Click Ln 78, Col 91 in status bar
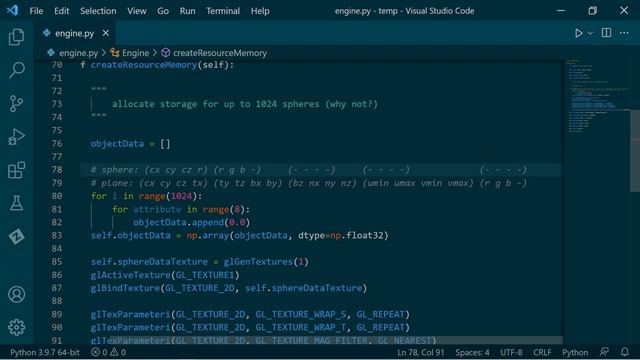Image resolution: width=640 pixels, height=360 pixels. click(x=420, y=352)
